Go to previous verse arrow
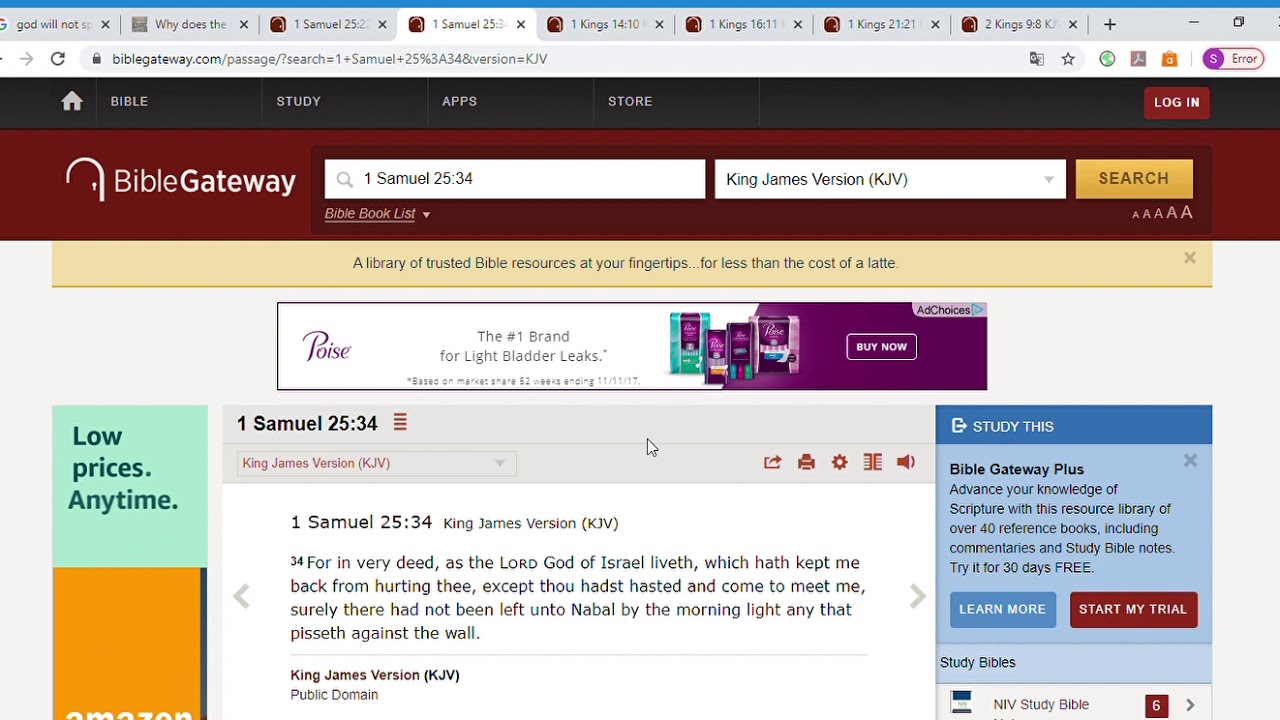The image size is (1280, 720). (241, 597)
